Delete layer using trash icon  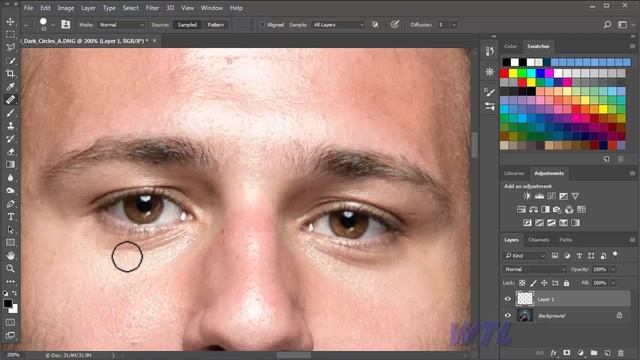tap(620, 353)
